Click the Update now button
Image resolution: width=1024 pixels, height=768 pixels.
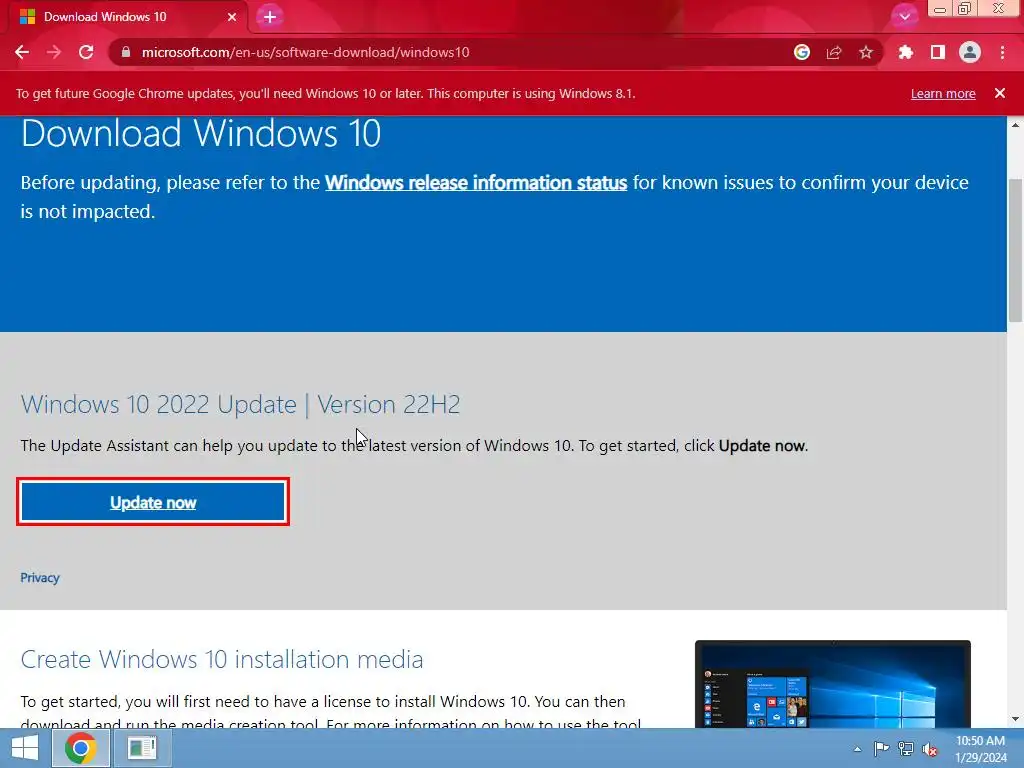coord(153,502)
